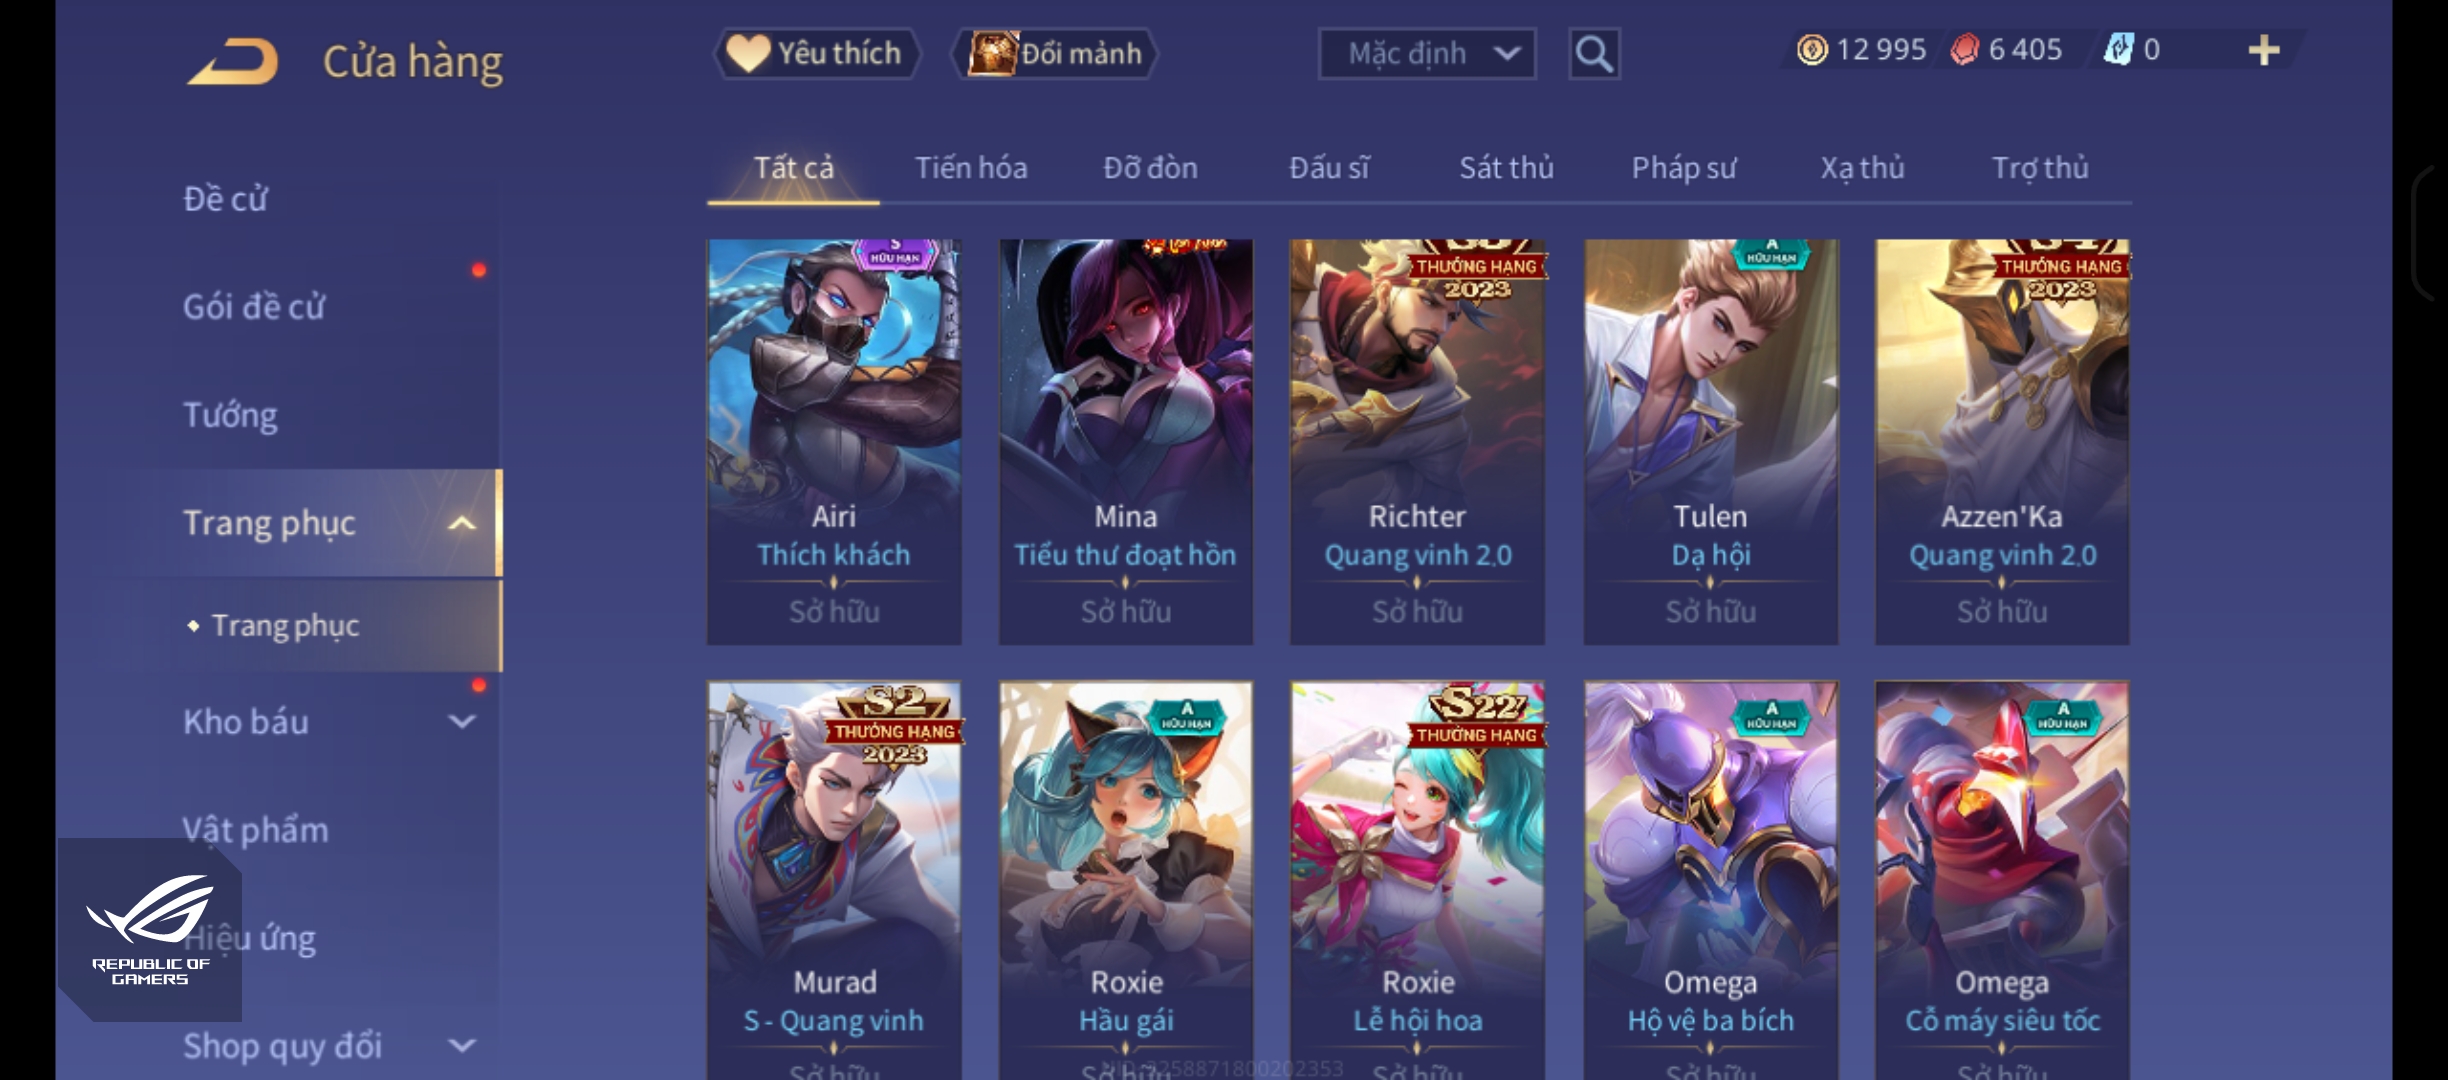2448x1080 pixels.
Task: Open the Gói đề cử menu
Action: (x=254, y=306)
